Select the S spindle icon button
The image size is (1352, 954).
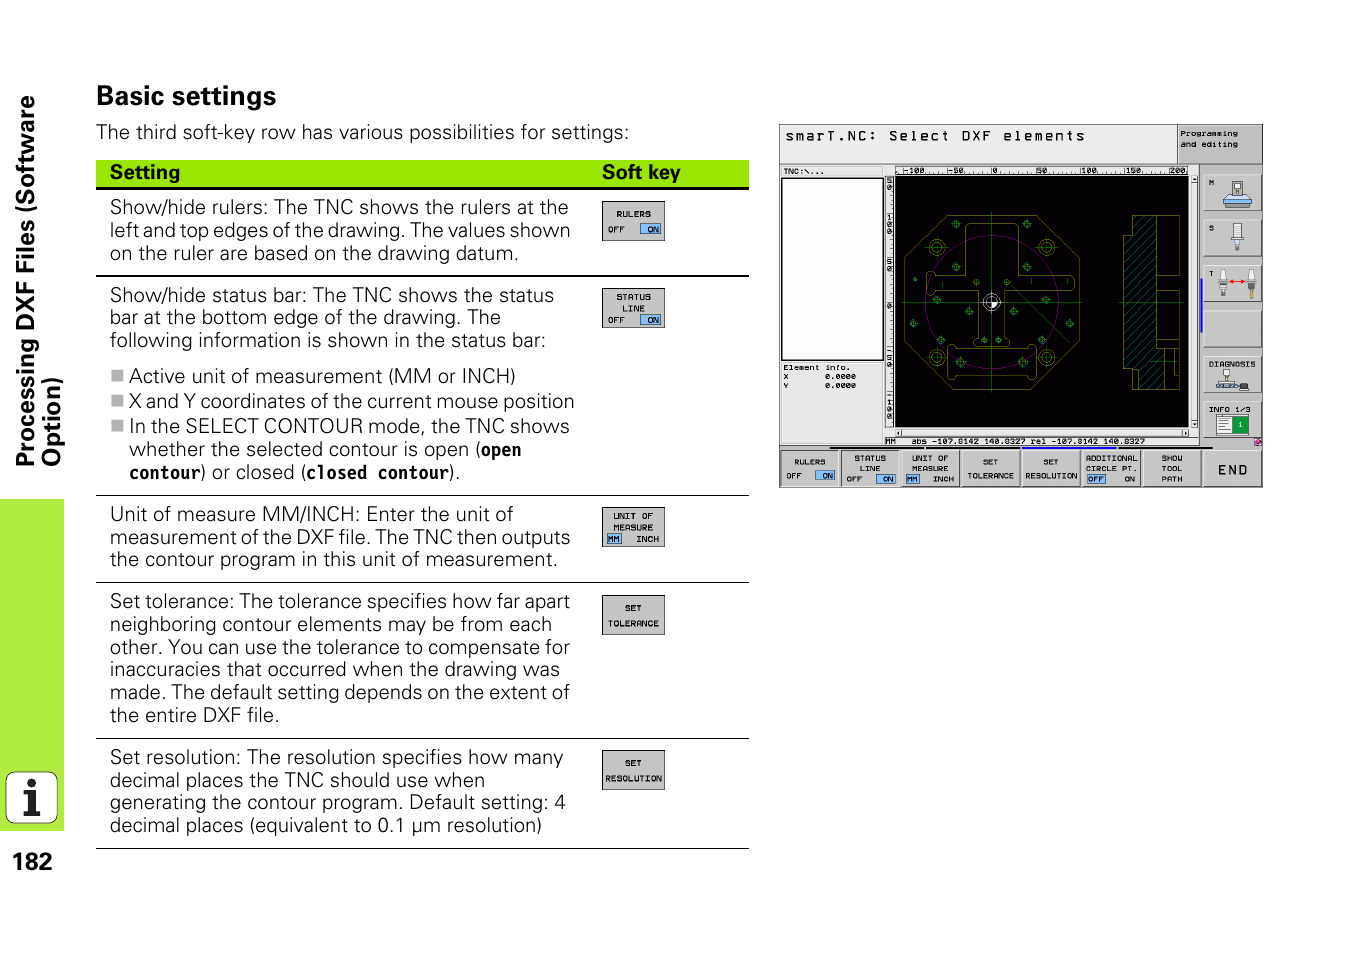tap(1232, 238)
